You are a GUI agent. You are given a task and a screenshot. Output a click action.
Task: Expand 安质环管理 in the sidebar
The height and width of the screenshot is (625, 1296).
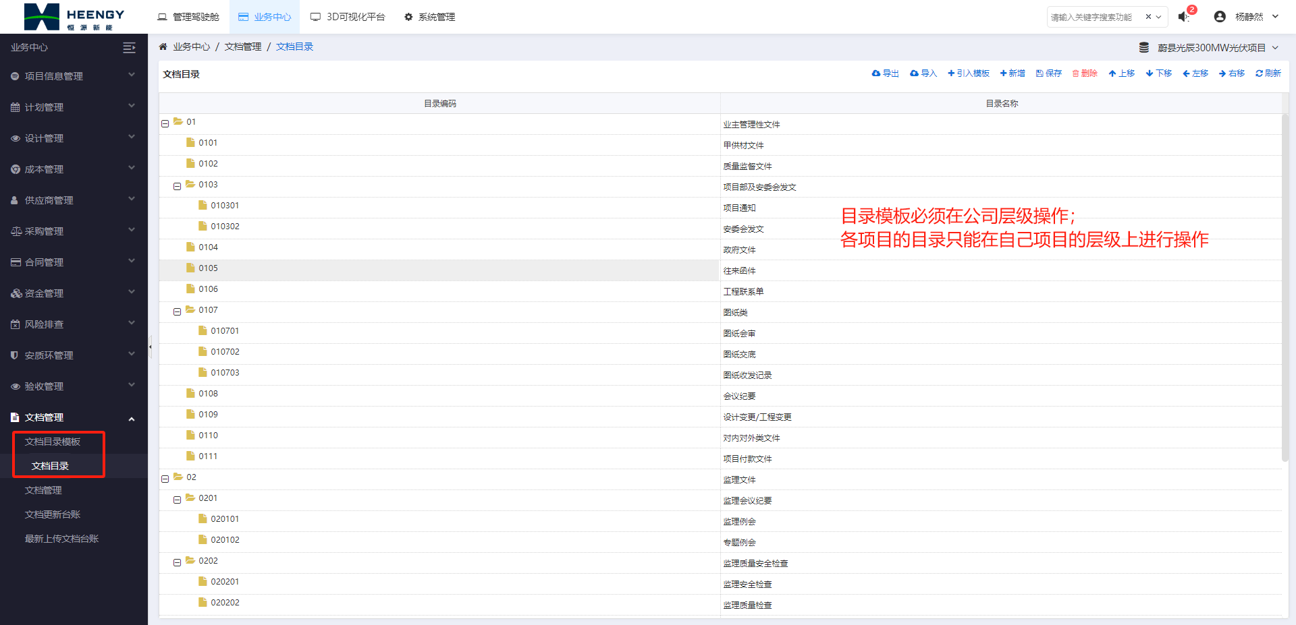pyautogui.click(x=74, y=355)
